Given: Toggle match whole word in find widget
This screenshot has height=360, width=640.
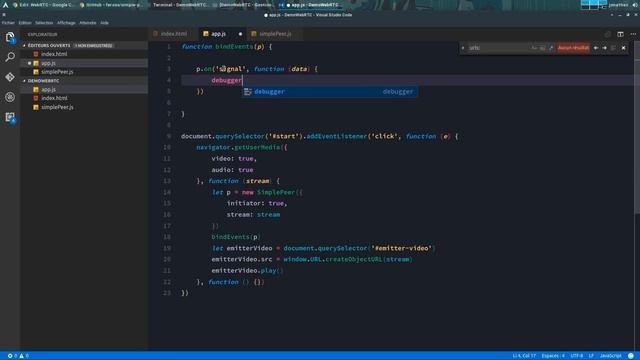Looking at the screenshot, I should 542,48.
